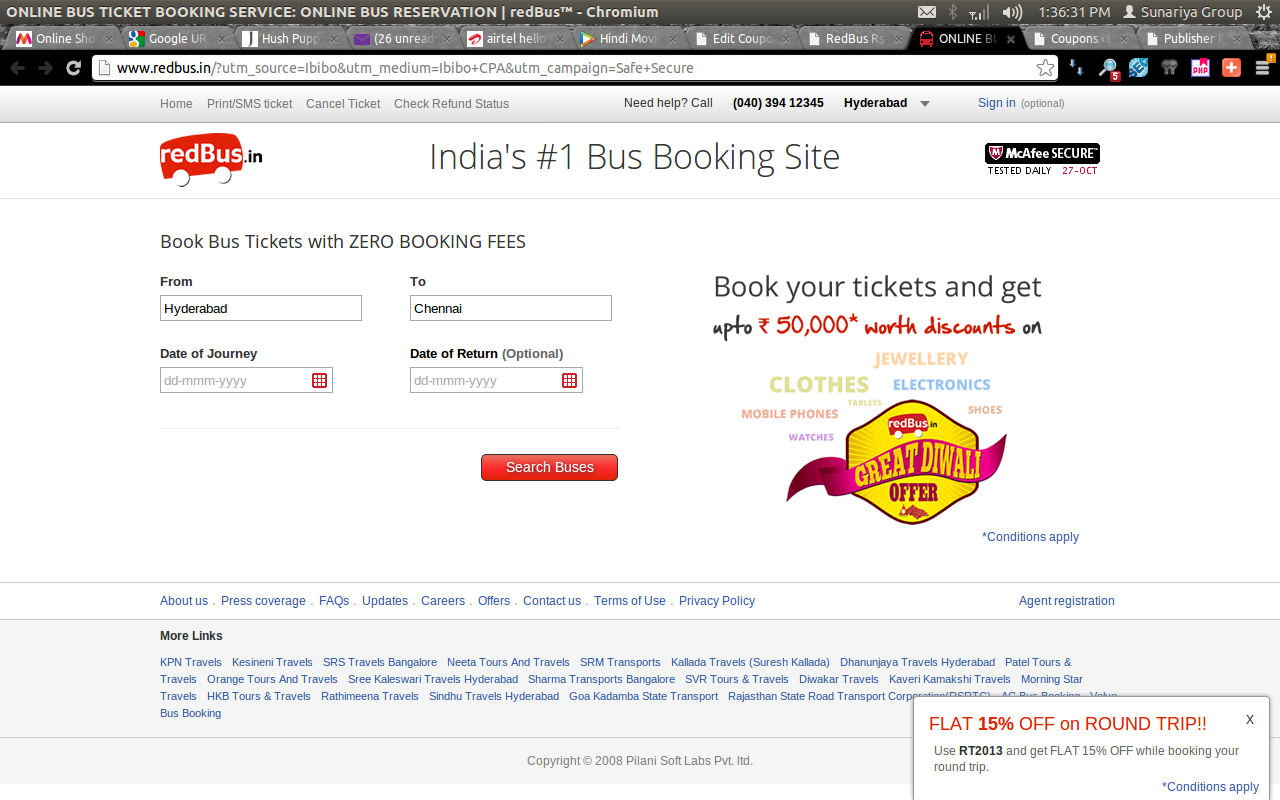Close the active ONLINE BUS tab

[1011, 39]
